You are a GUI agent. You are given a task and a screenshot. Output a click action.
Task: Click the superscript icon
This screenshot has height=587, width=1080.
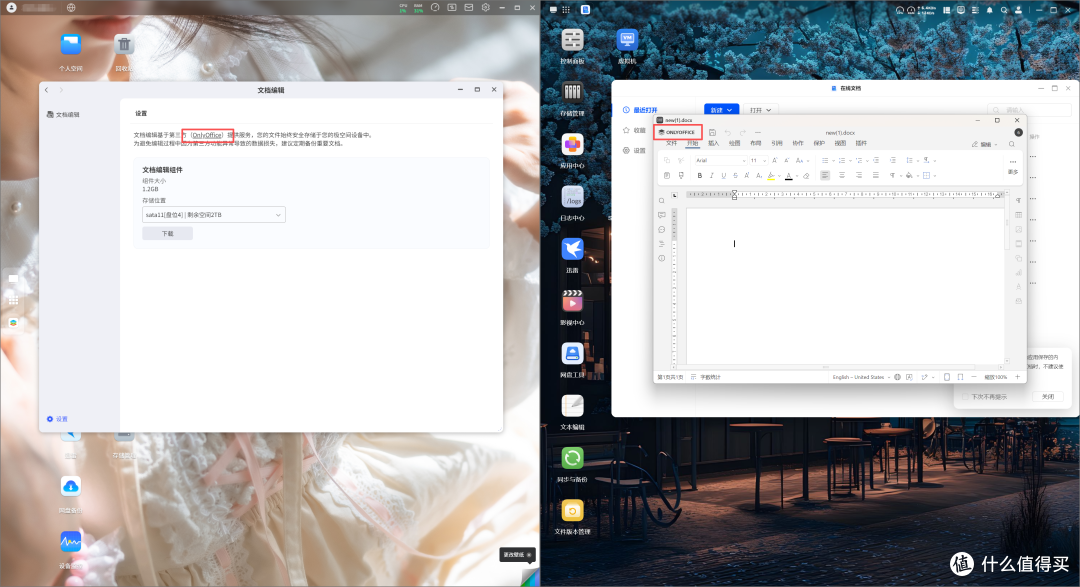click(747, 176)
